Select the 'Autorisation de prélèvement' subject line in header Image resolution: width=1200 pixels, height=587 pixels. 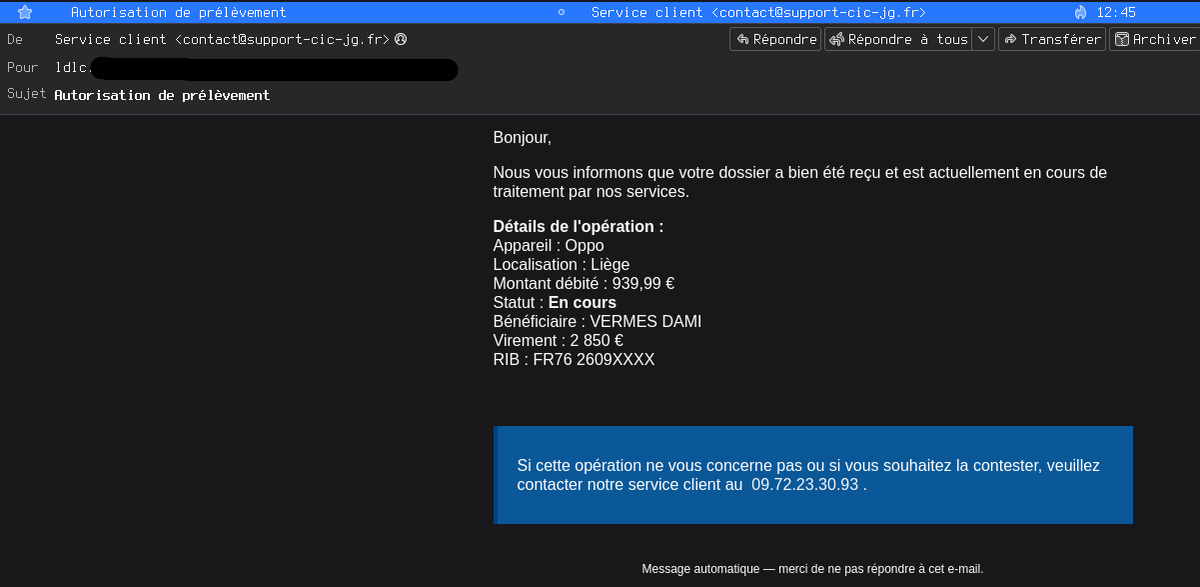162,95
